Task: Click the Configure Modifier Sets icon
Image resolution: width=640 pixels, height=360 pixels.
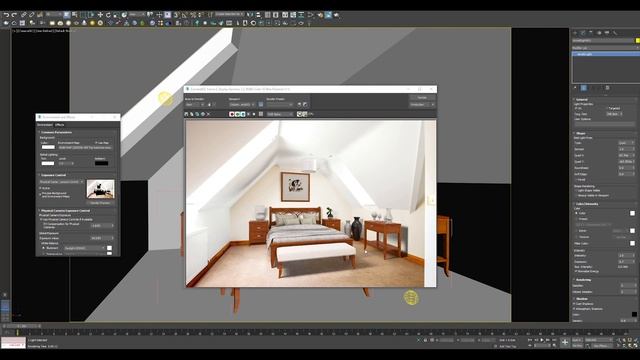Action: 607,88
